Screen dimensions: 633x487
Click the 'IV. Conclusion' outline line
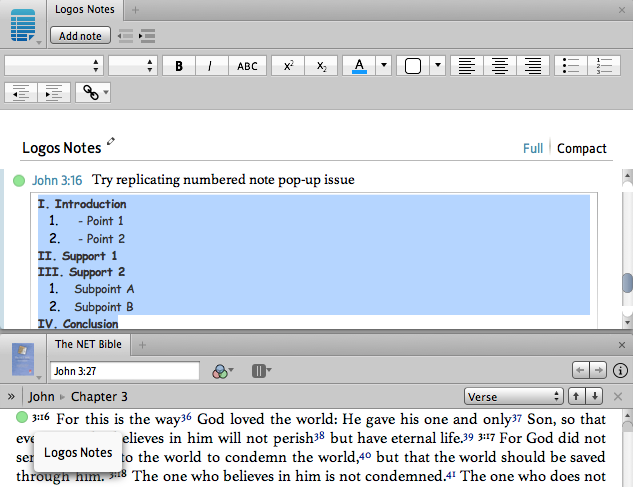pyautogui.click(x=78, y=323)
